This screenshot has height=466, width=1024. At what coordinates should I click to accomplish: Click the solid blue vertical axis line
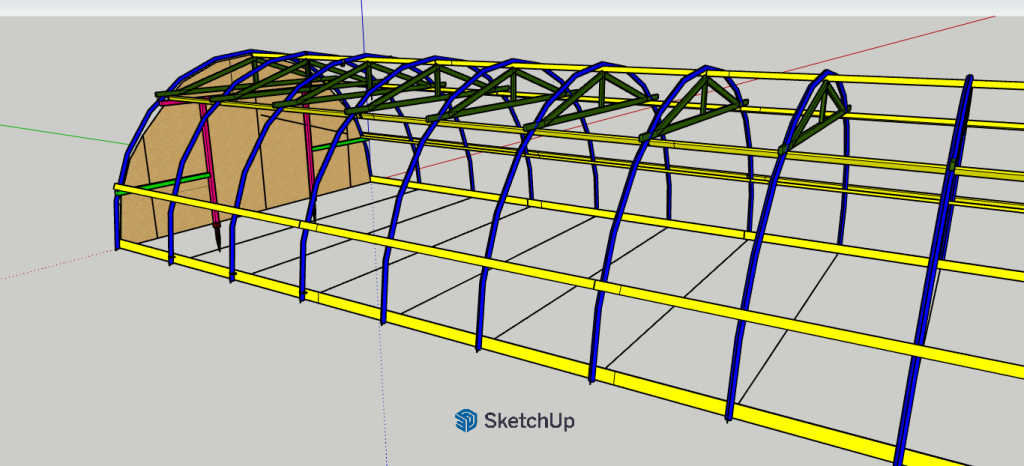click(x=361, y=25)
